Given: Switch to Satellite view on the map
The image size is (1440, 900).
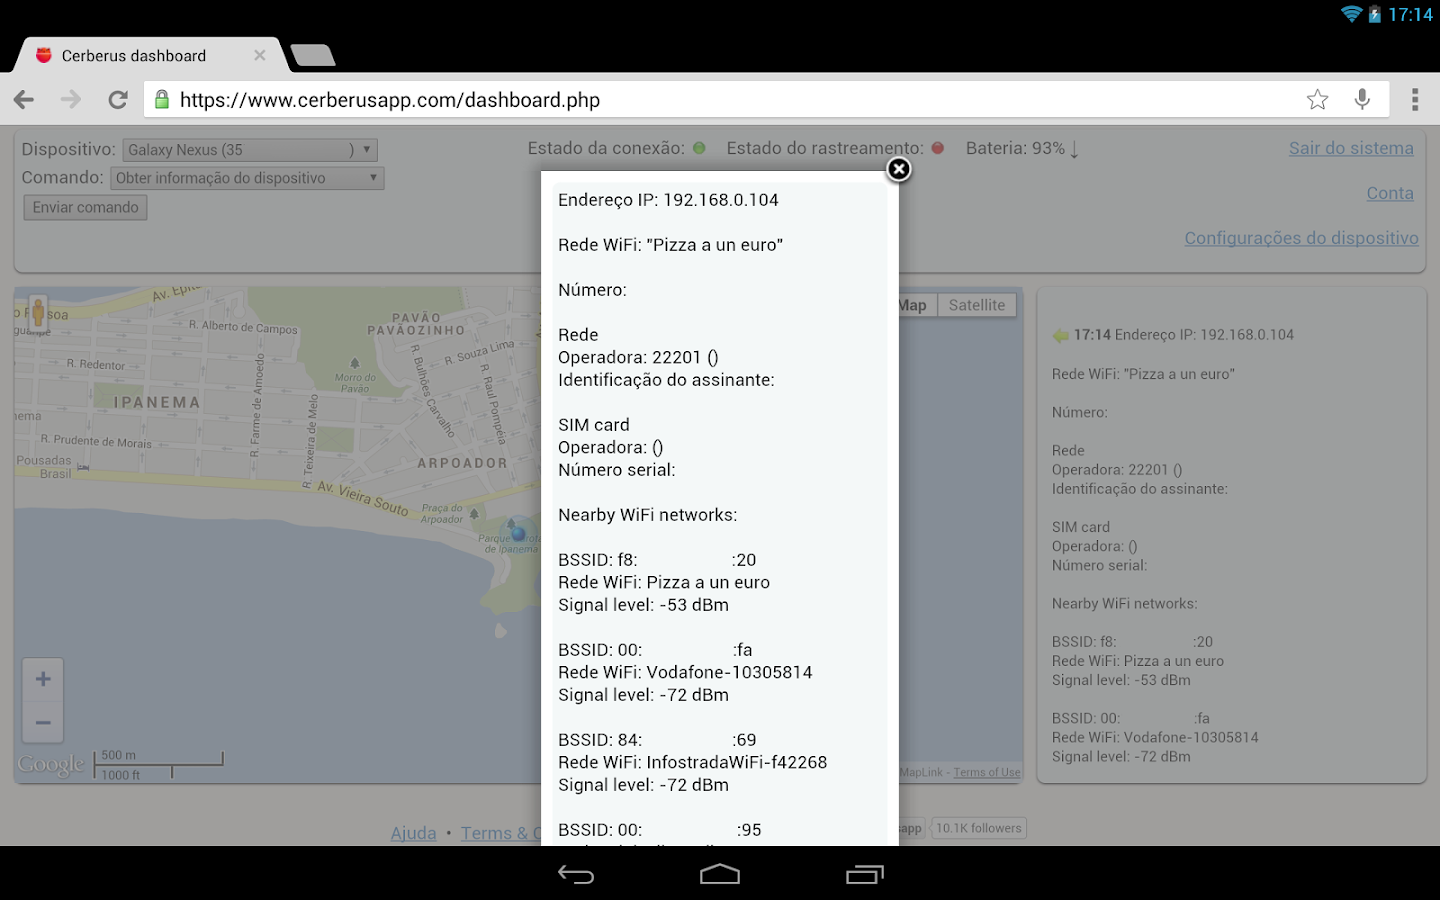Looking at the screenshot, I should (x=977, y=305).
